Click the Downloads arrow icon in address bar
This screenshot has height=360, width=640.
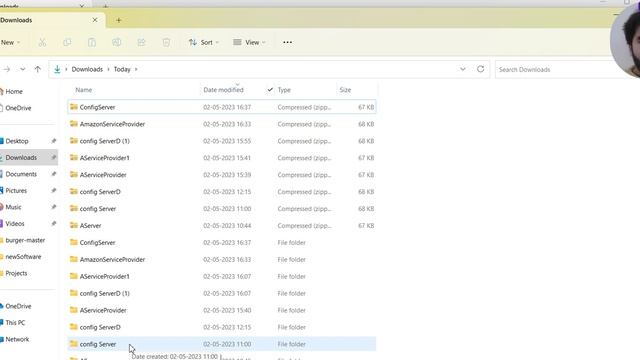click(x=57, y=69)
